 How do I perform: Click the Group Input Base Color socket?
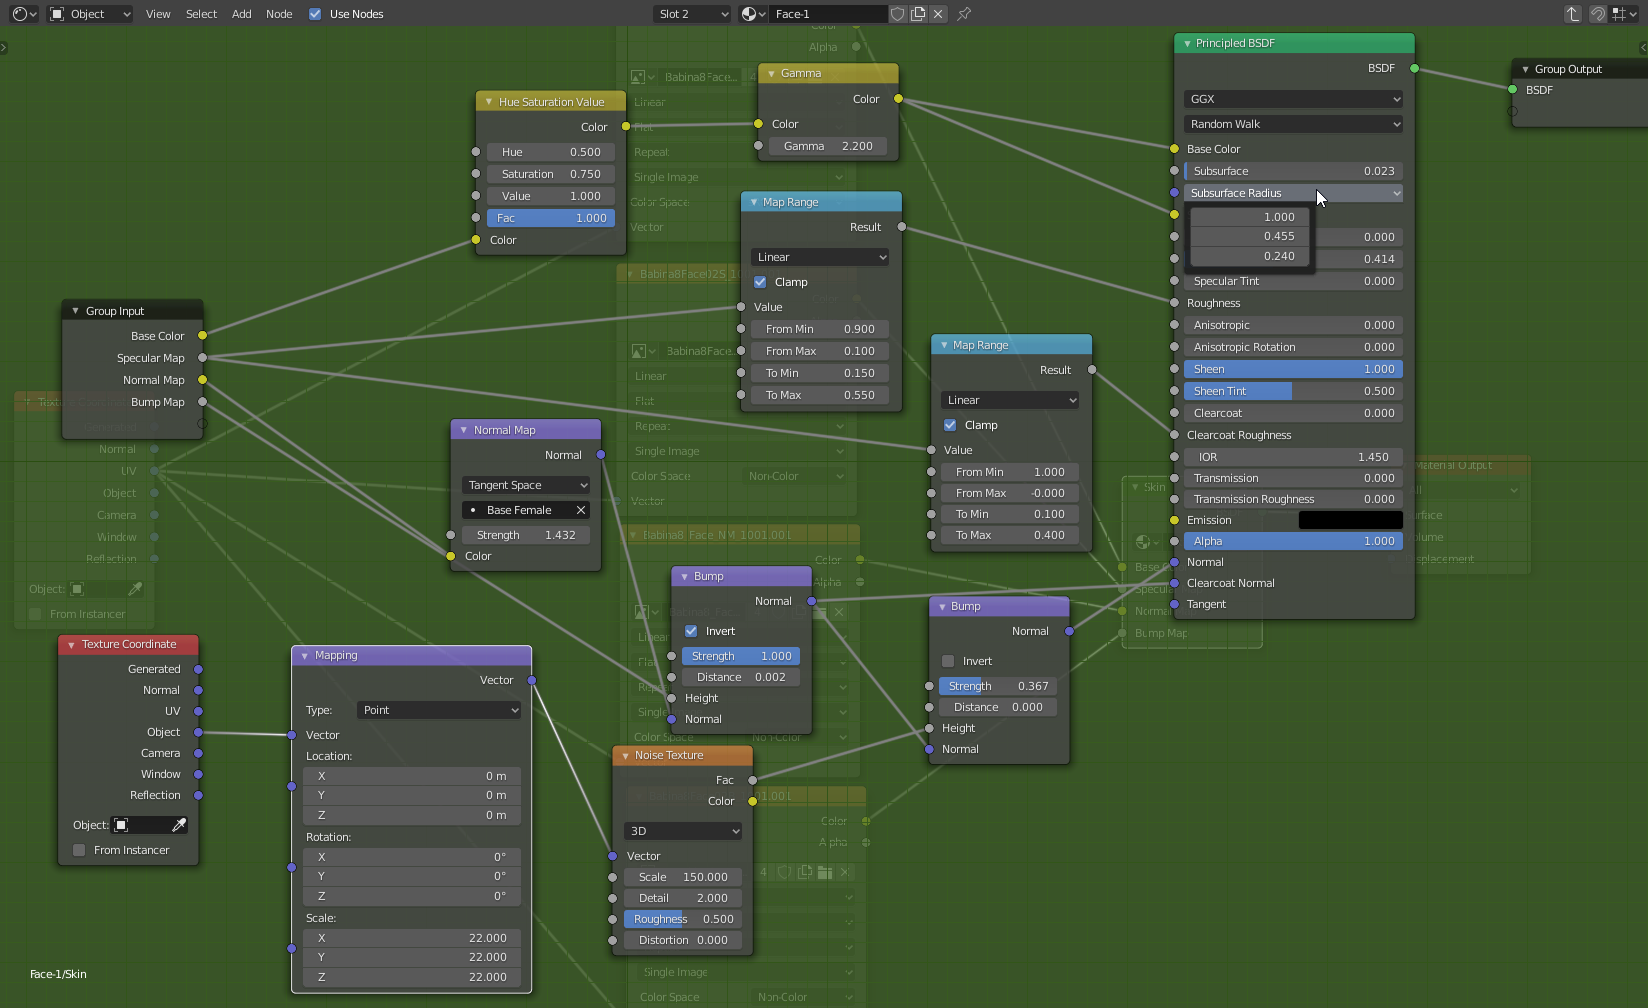202,336
